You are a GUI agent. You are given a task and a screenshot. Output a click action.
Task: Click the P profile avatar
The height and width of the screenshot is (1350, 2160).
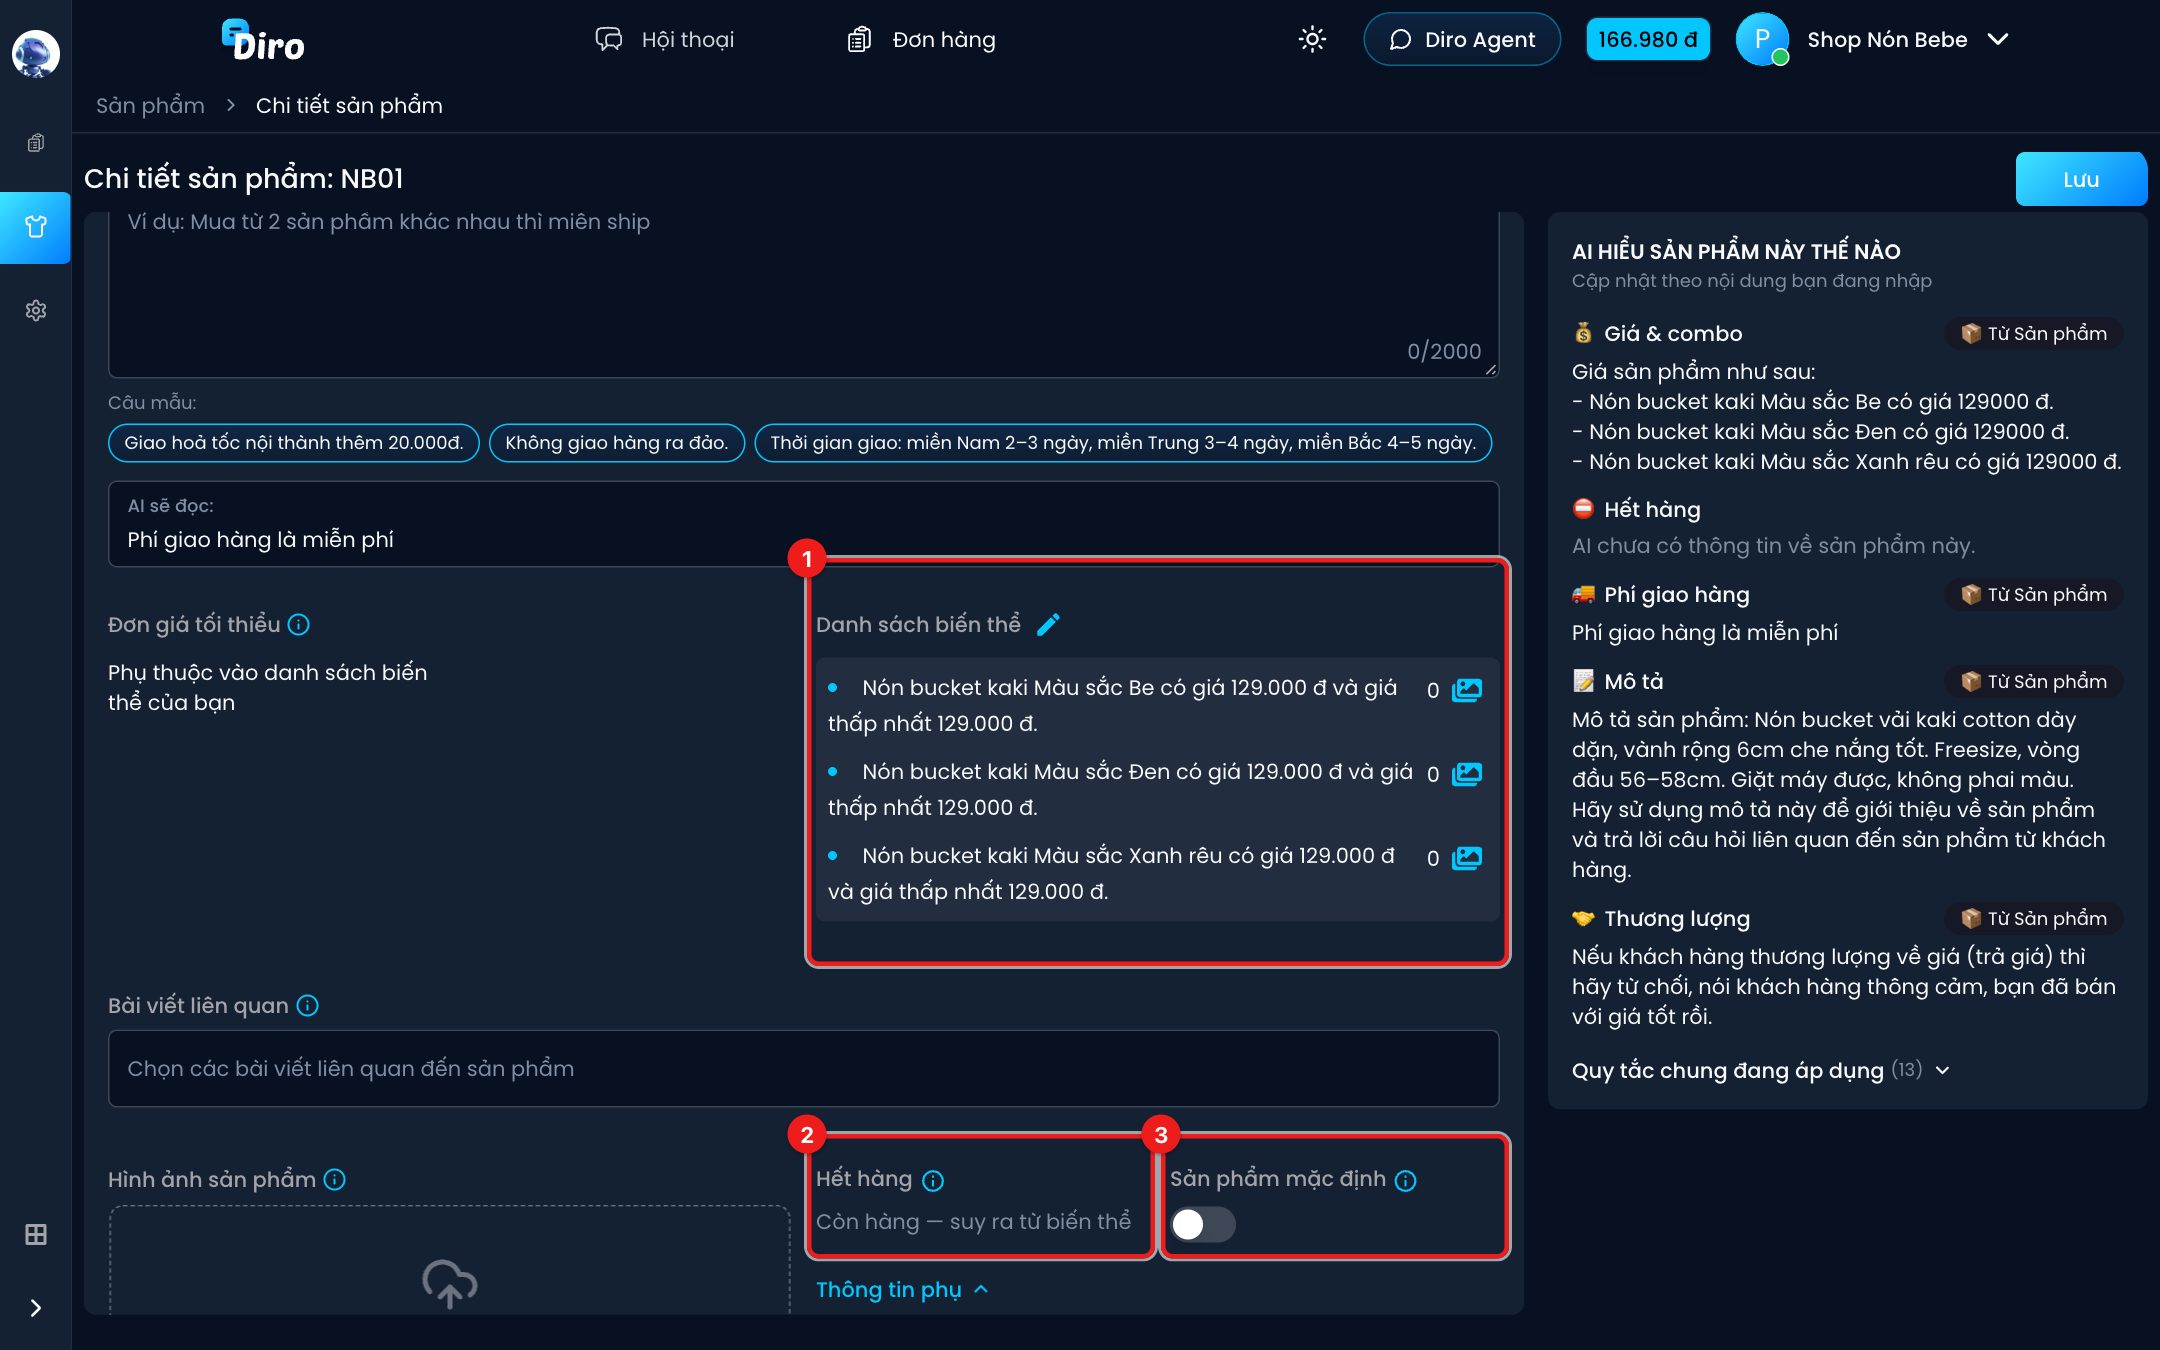pos(1761,39)
